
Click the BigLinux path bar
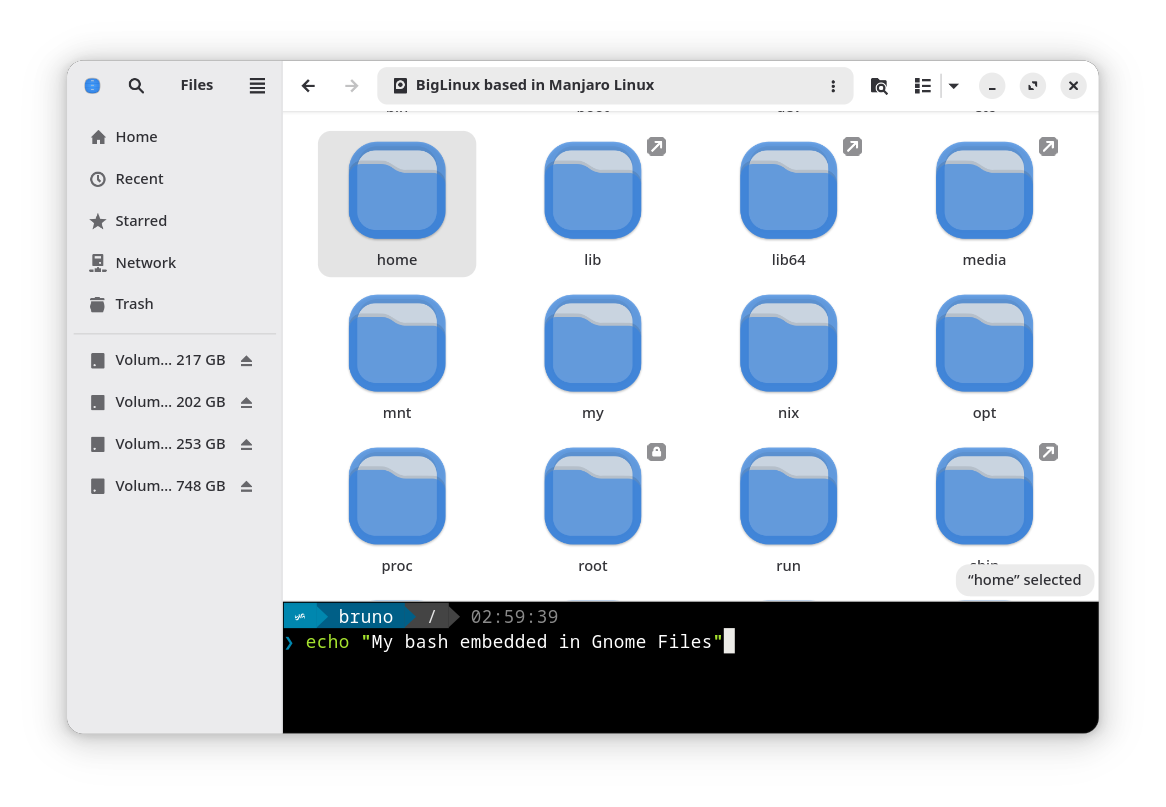(x=615, y=86)
